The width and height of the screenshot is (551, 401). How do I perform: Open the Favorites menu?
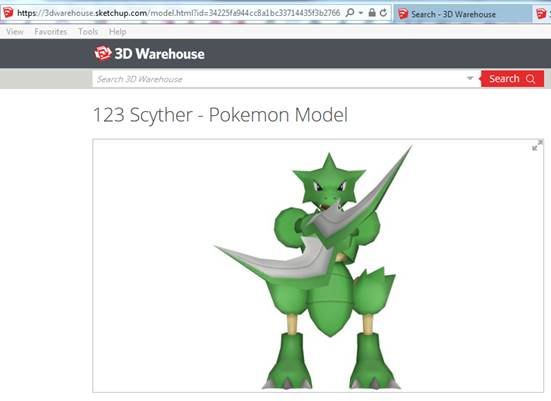point(51,32)
